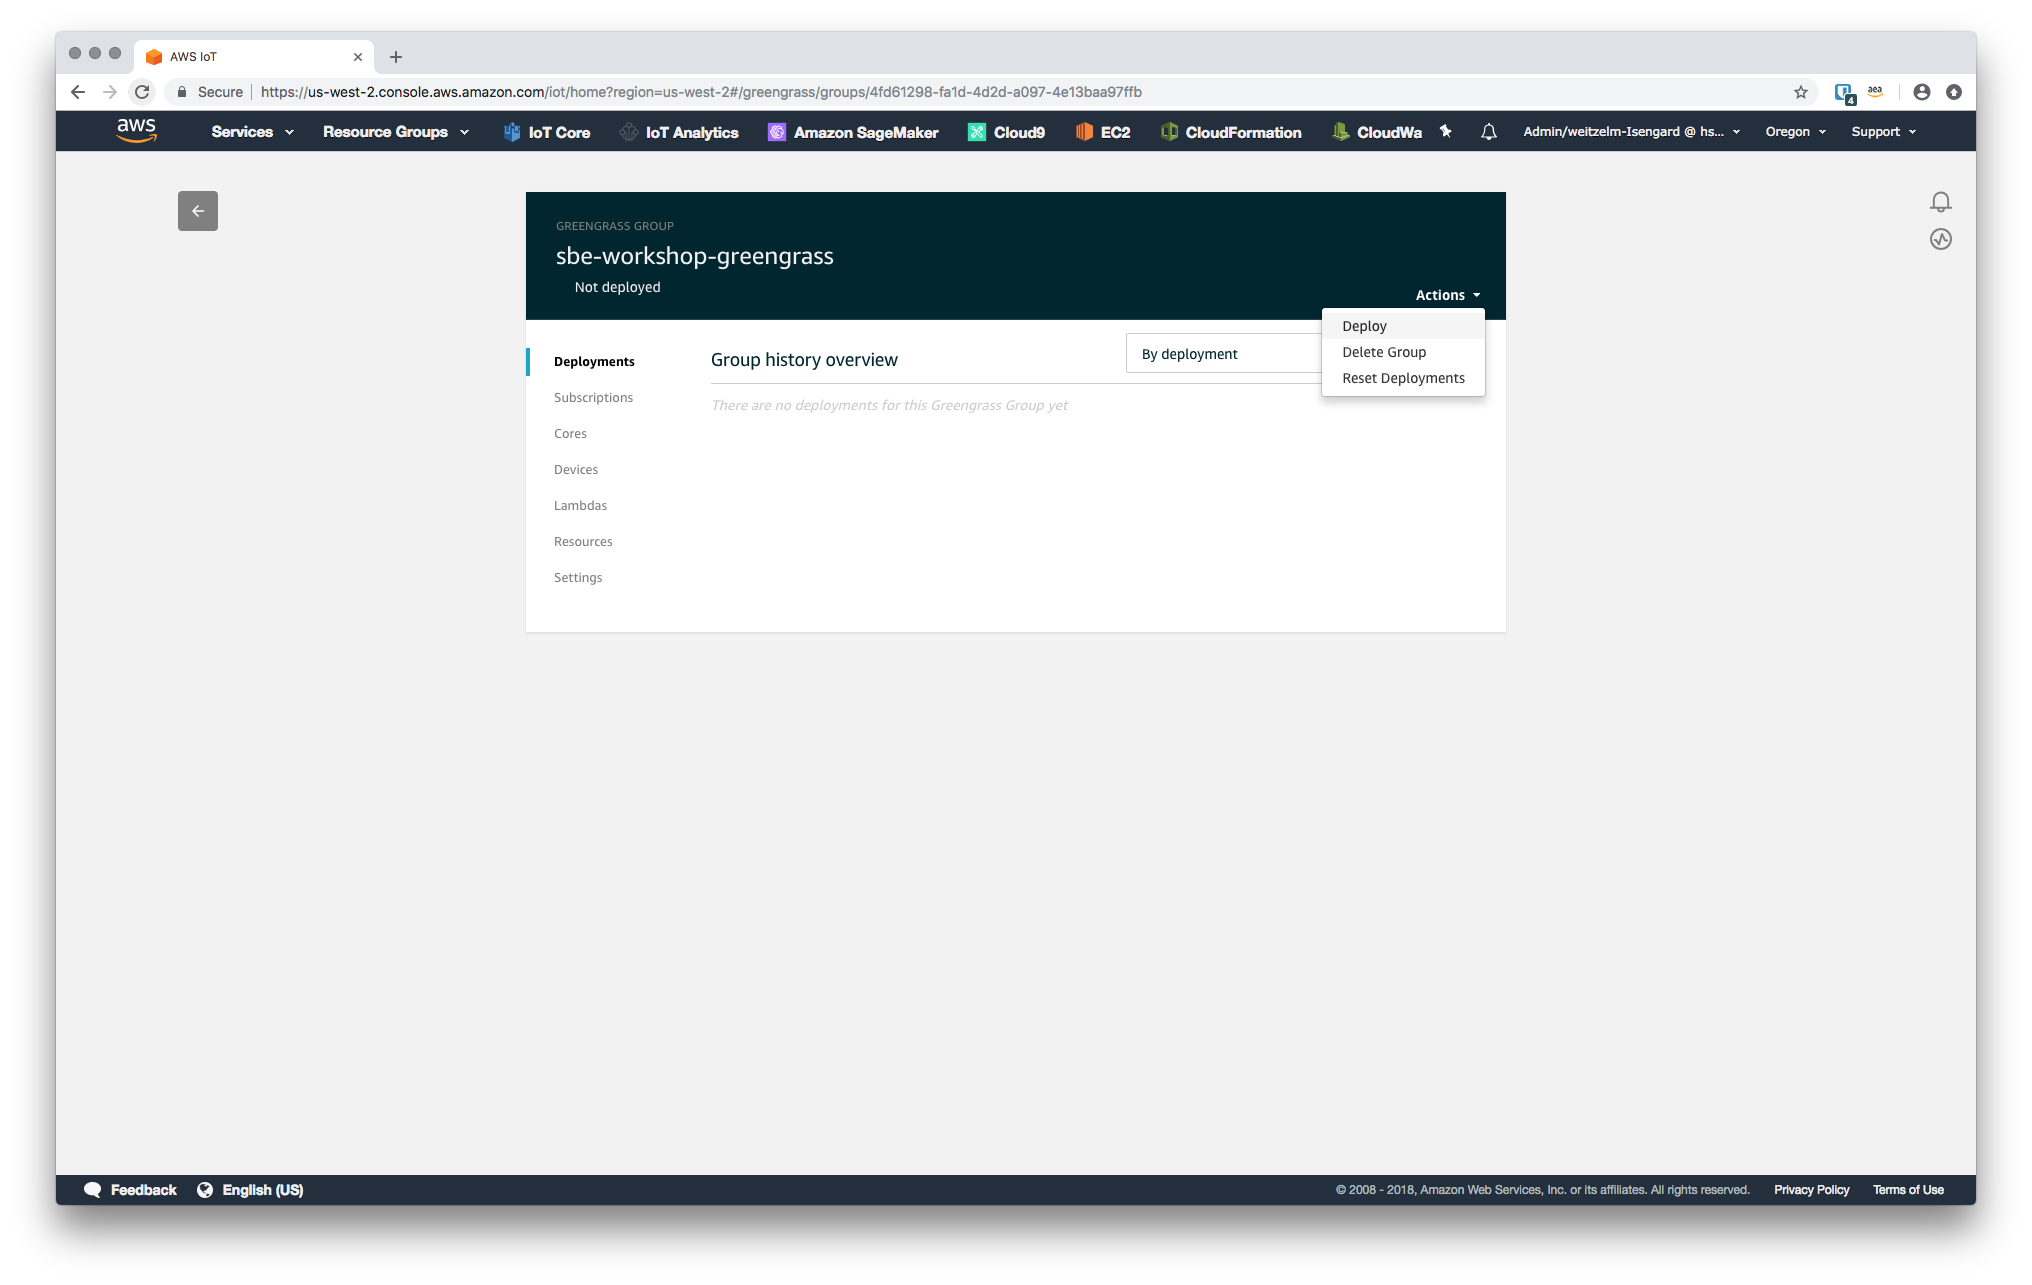The image size is (2032, 1285).
Task: Click the gray back arrow button on the page
Action: (198, 211)
